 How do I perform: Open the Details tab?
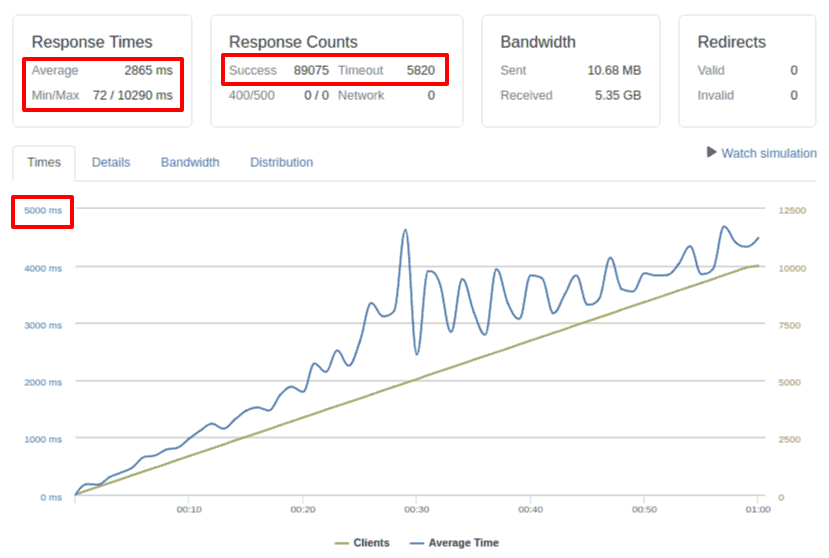pyautogui.click(x=111, y=162)
